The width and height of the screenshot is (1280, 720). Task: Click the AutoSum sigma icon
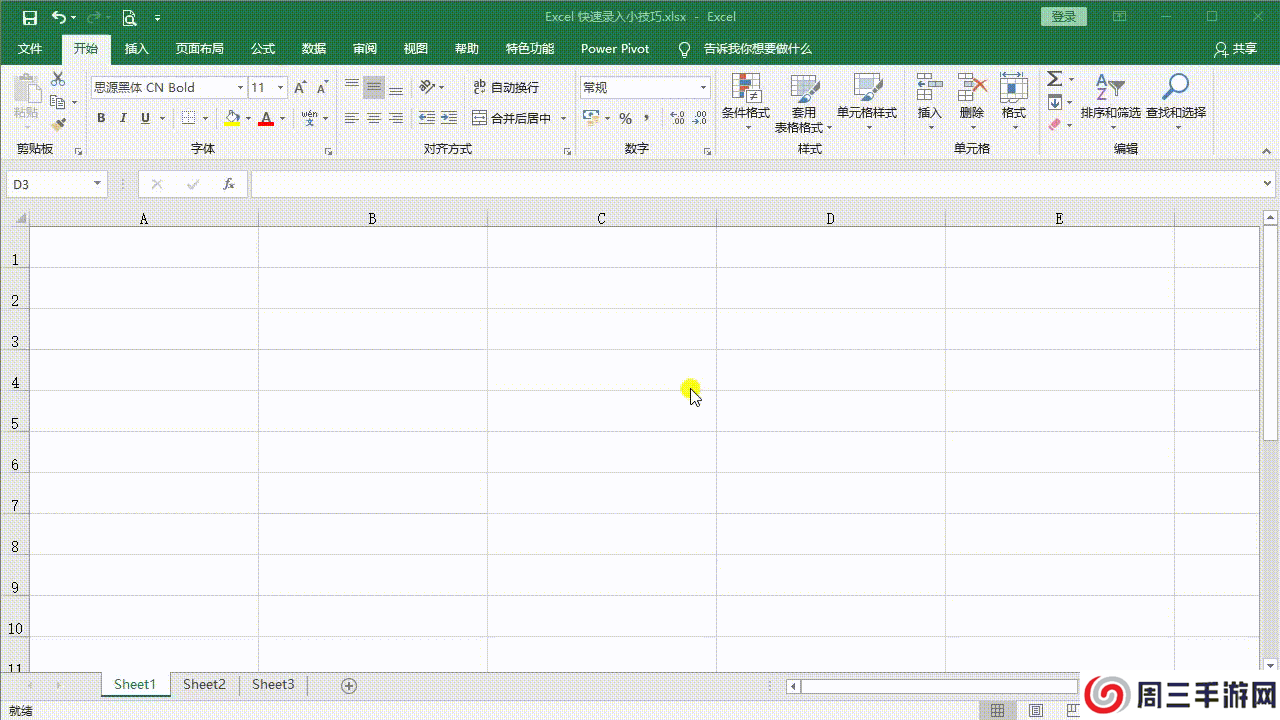(1054, 79)
